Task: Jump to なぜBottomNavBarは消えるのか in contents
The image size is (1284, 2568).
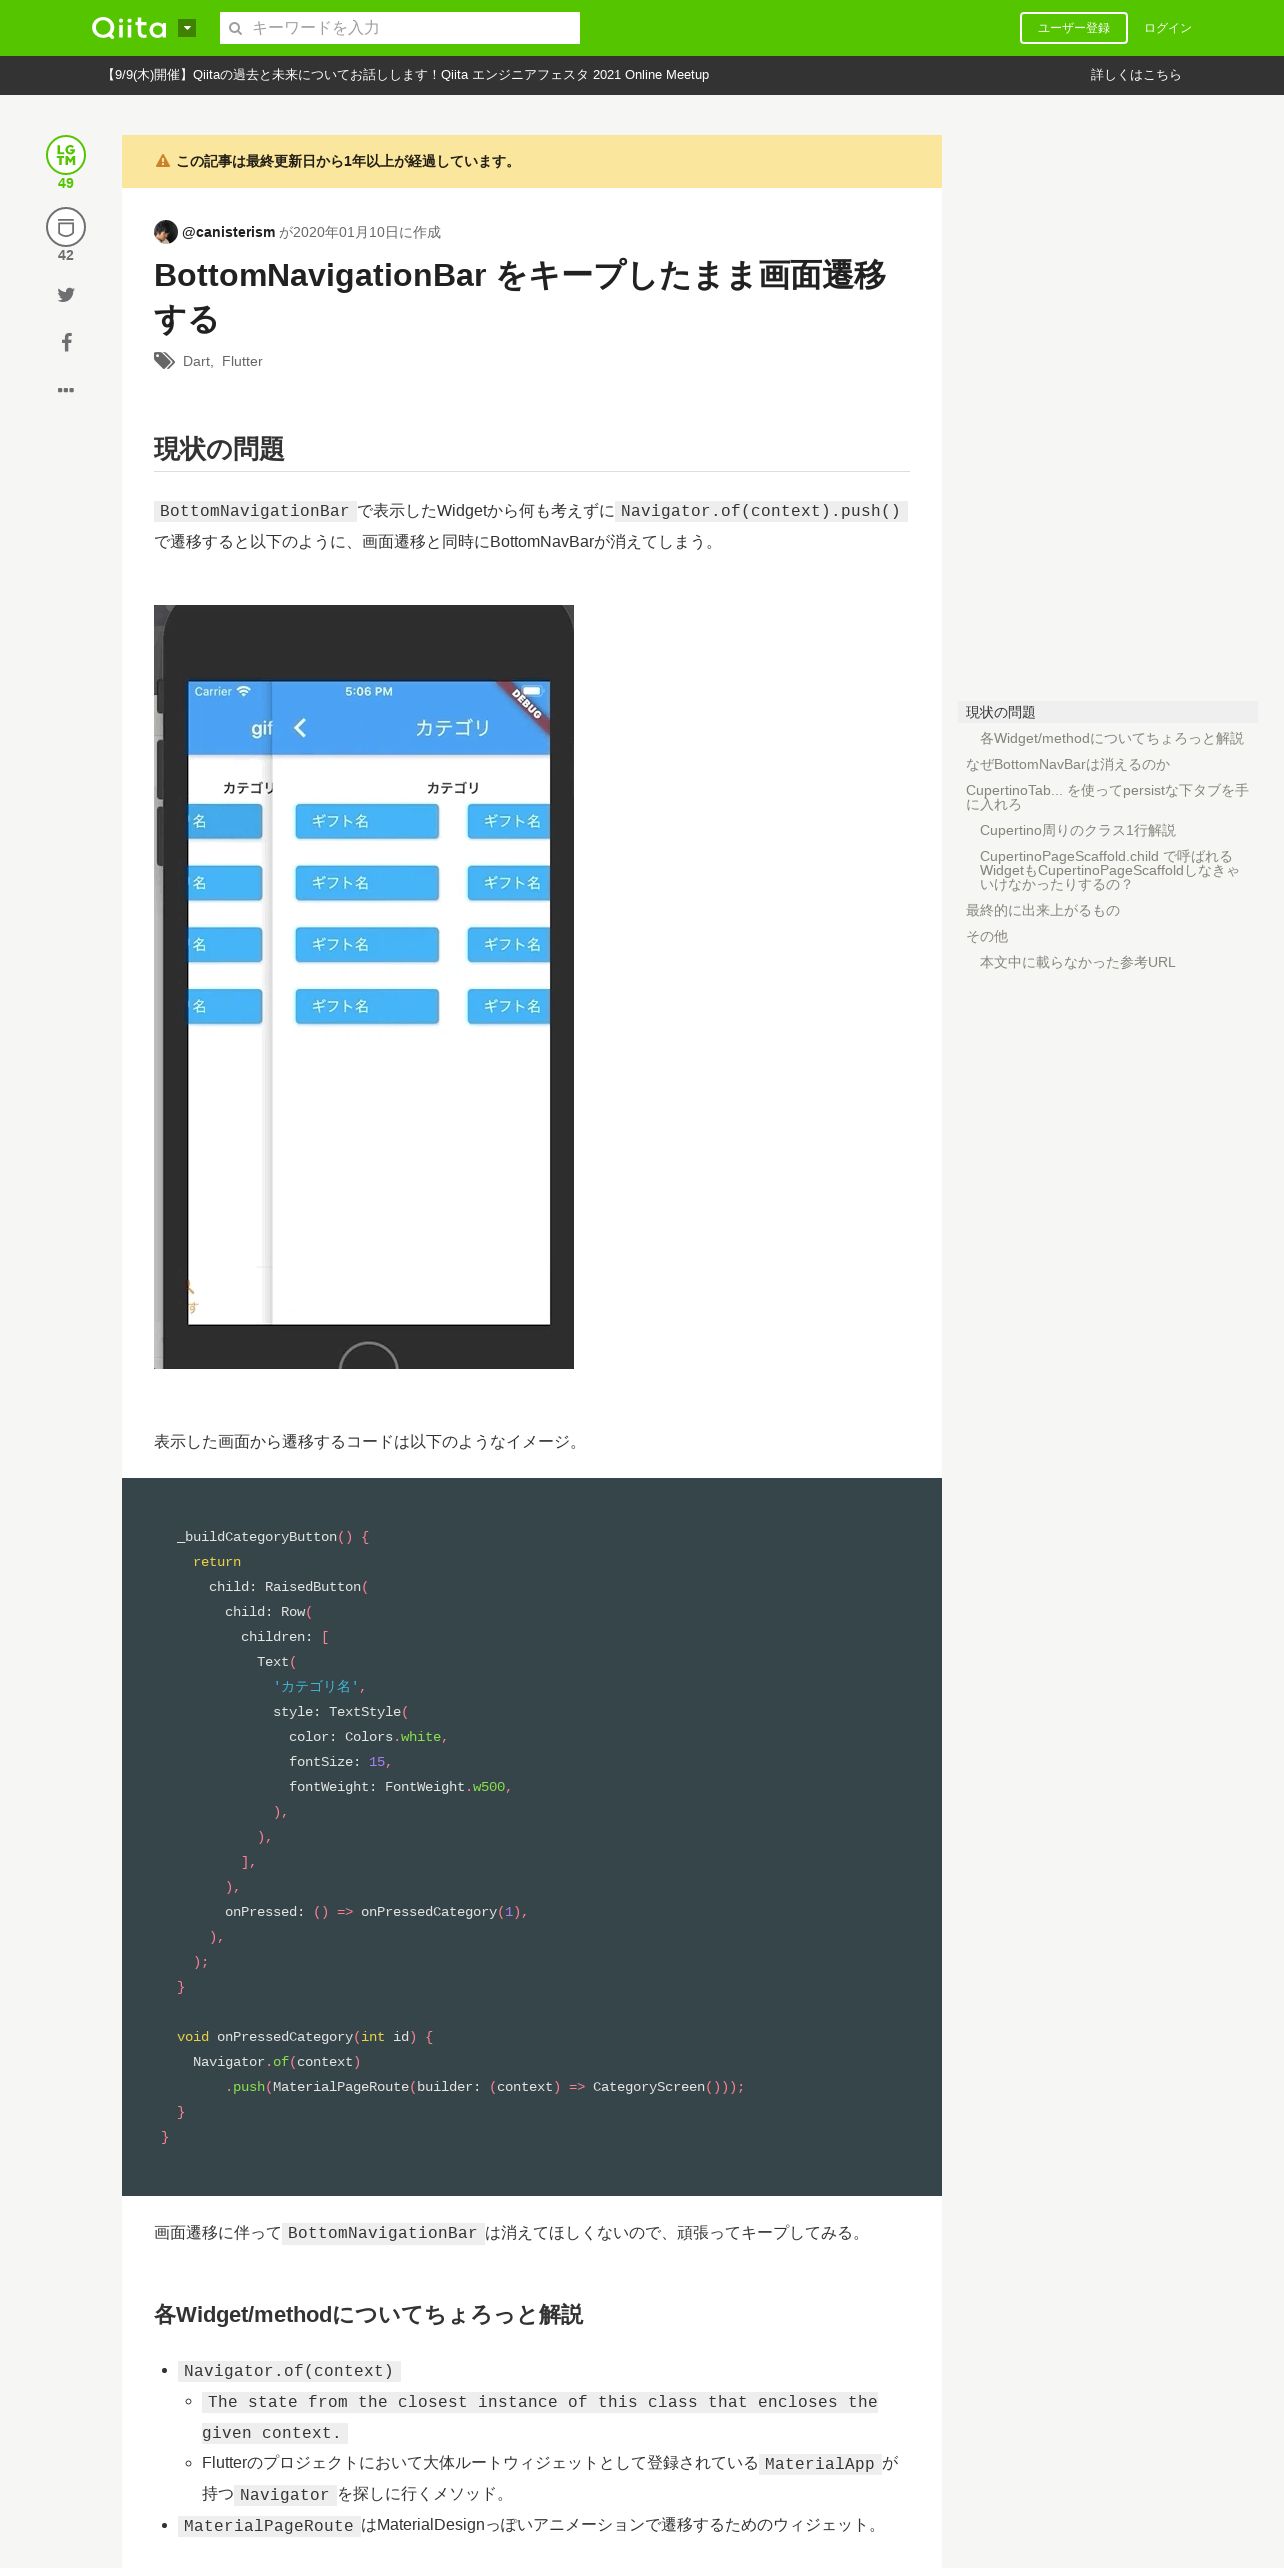Action: tap(1068, 764)
